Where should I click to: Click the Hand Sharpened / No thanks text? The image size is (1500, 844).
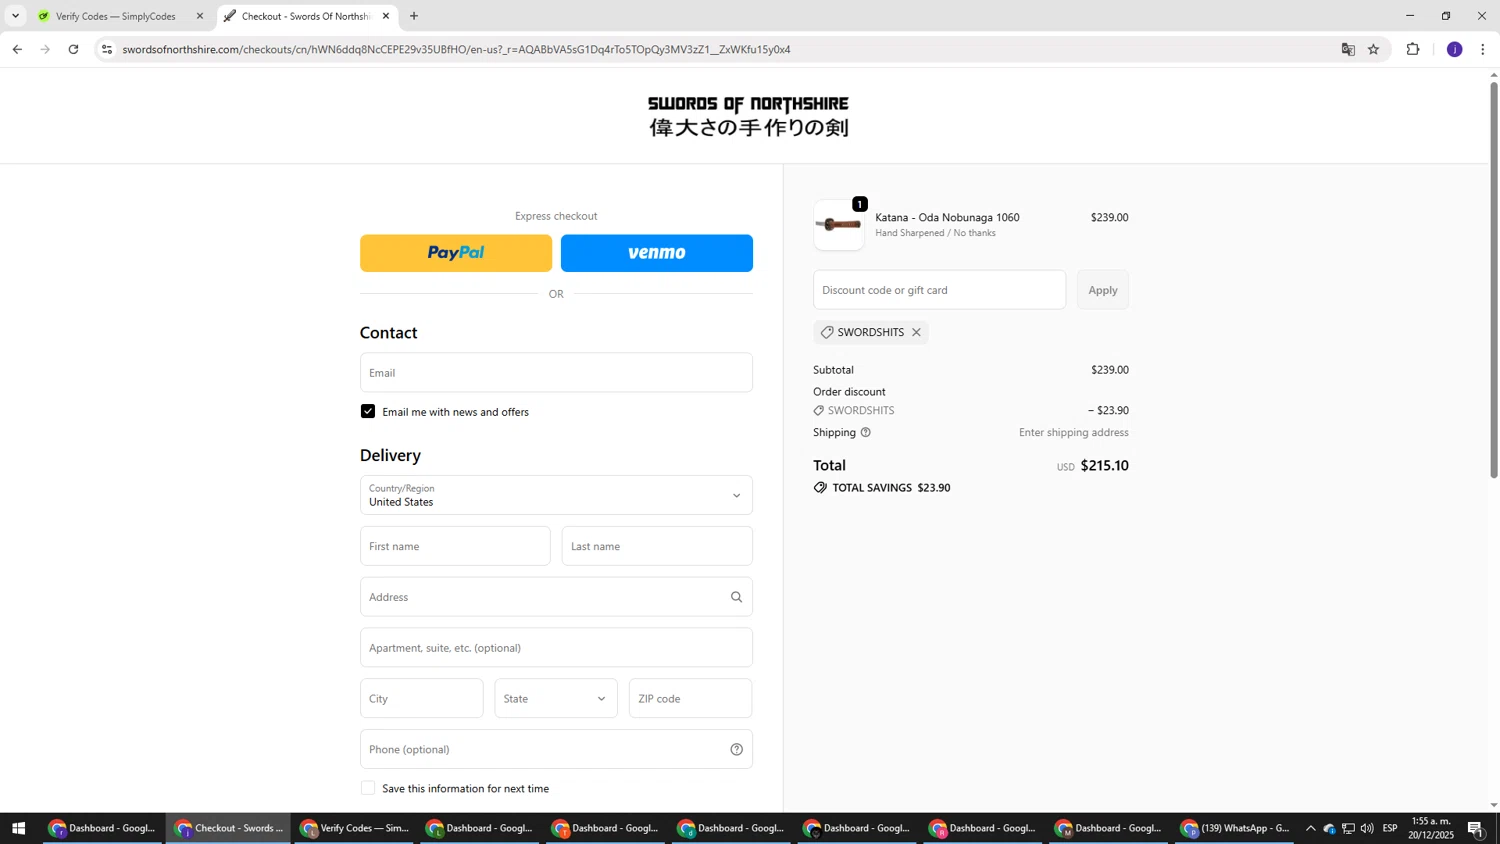935,233
